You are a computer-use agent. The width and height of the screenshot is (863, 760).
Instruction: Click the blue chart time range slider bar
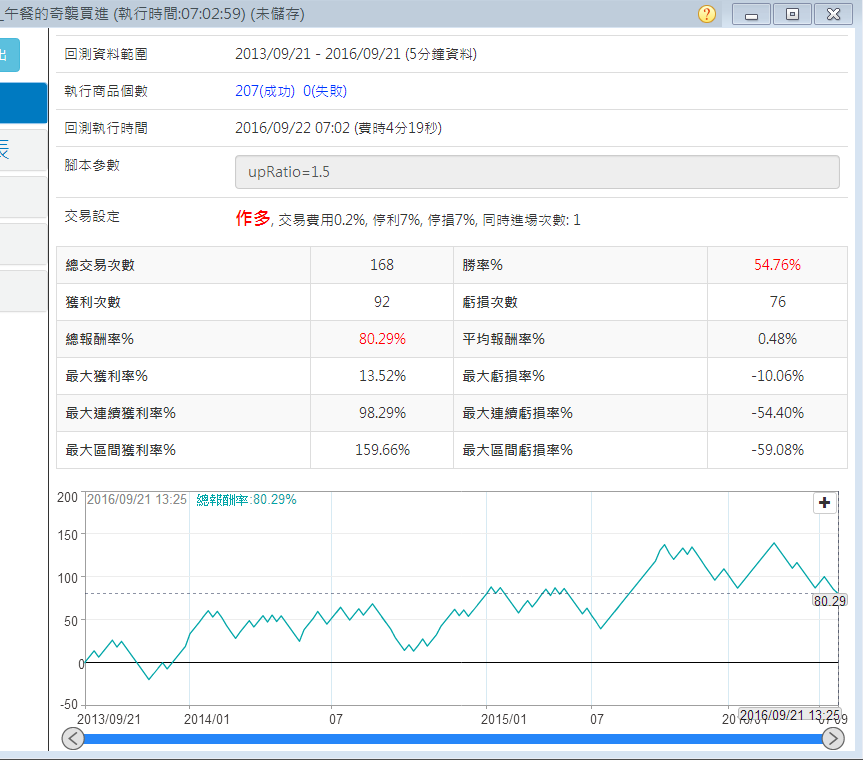tap(453, 739)
